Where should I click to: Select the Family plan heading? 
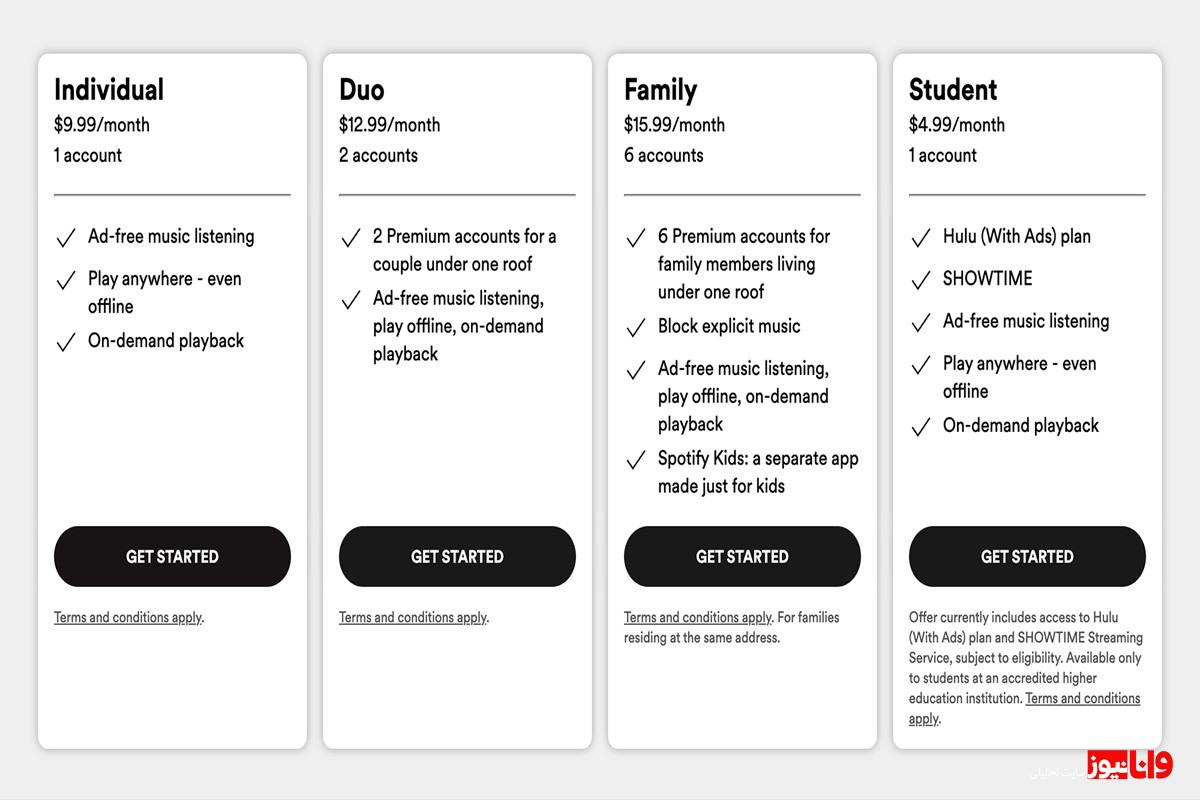[660, 90]
